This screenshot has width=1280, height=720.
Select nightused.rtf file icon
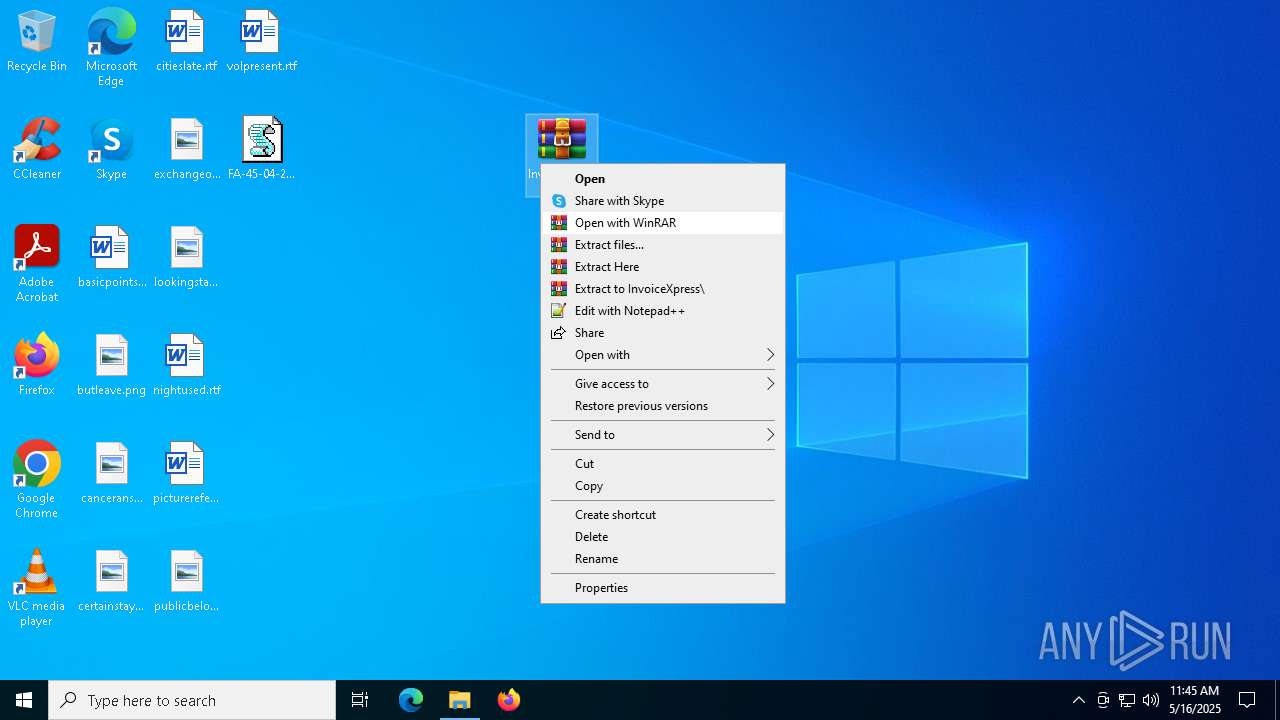click(187, 366)
